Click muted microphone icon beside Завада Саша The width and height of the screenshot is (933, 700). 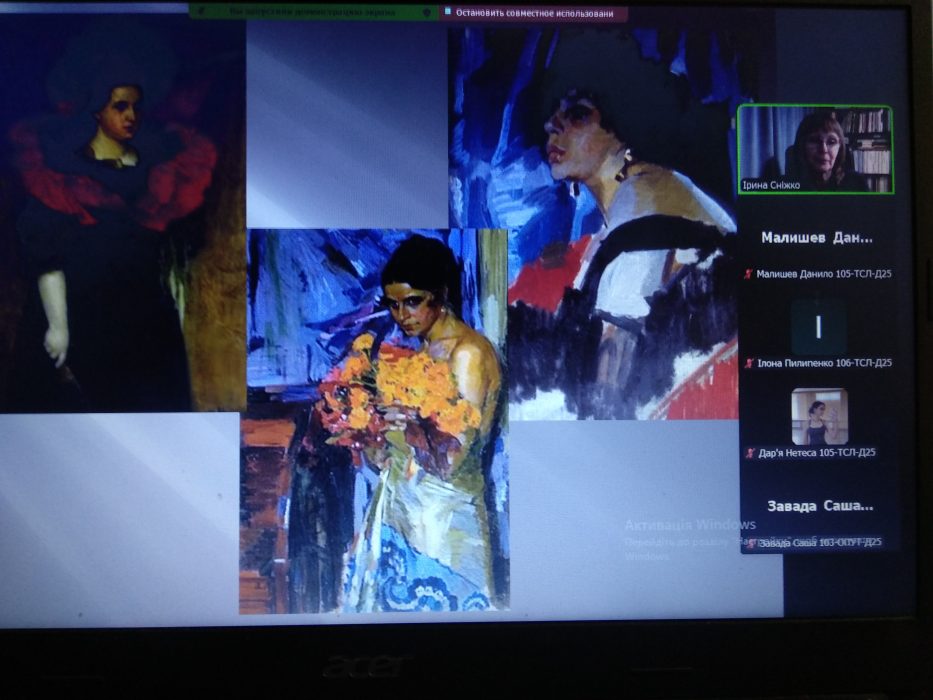pos(747,544)
